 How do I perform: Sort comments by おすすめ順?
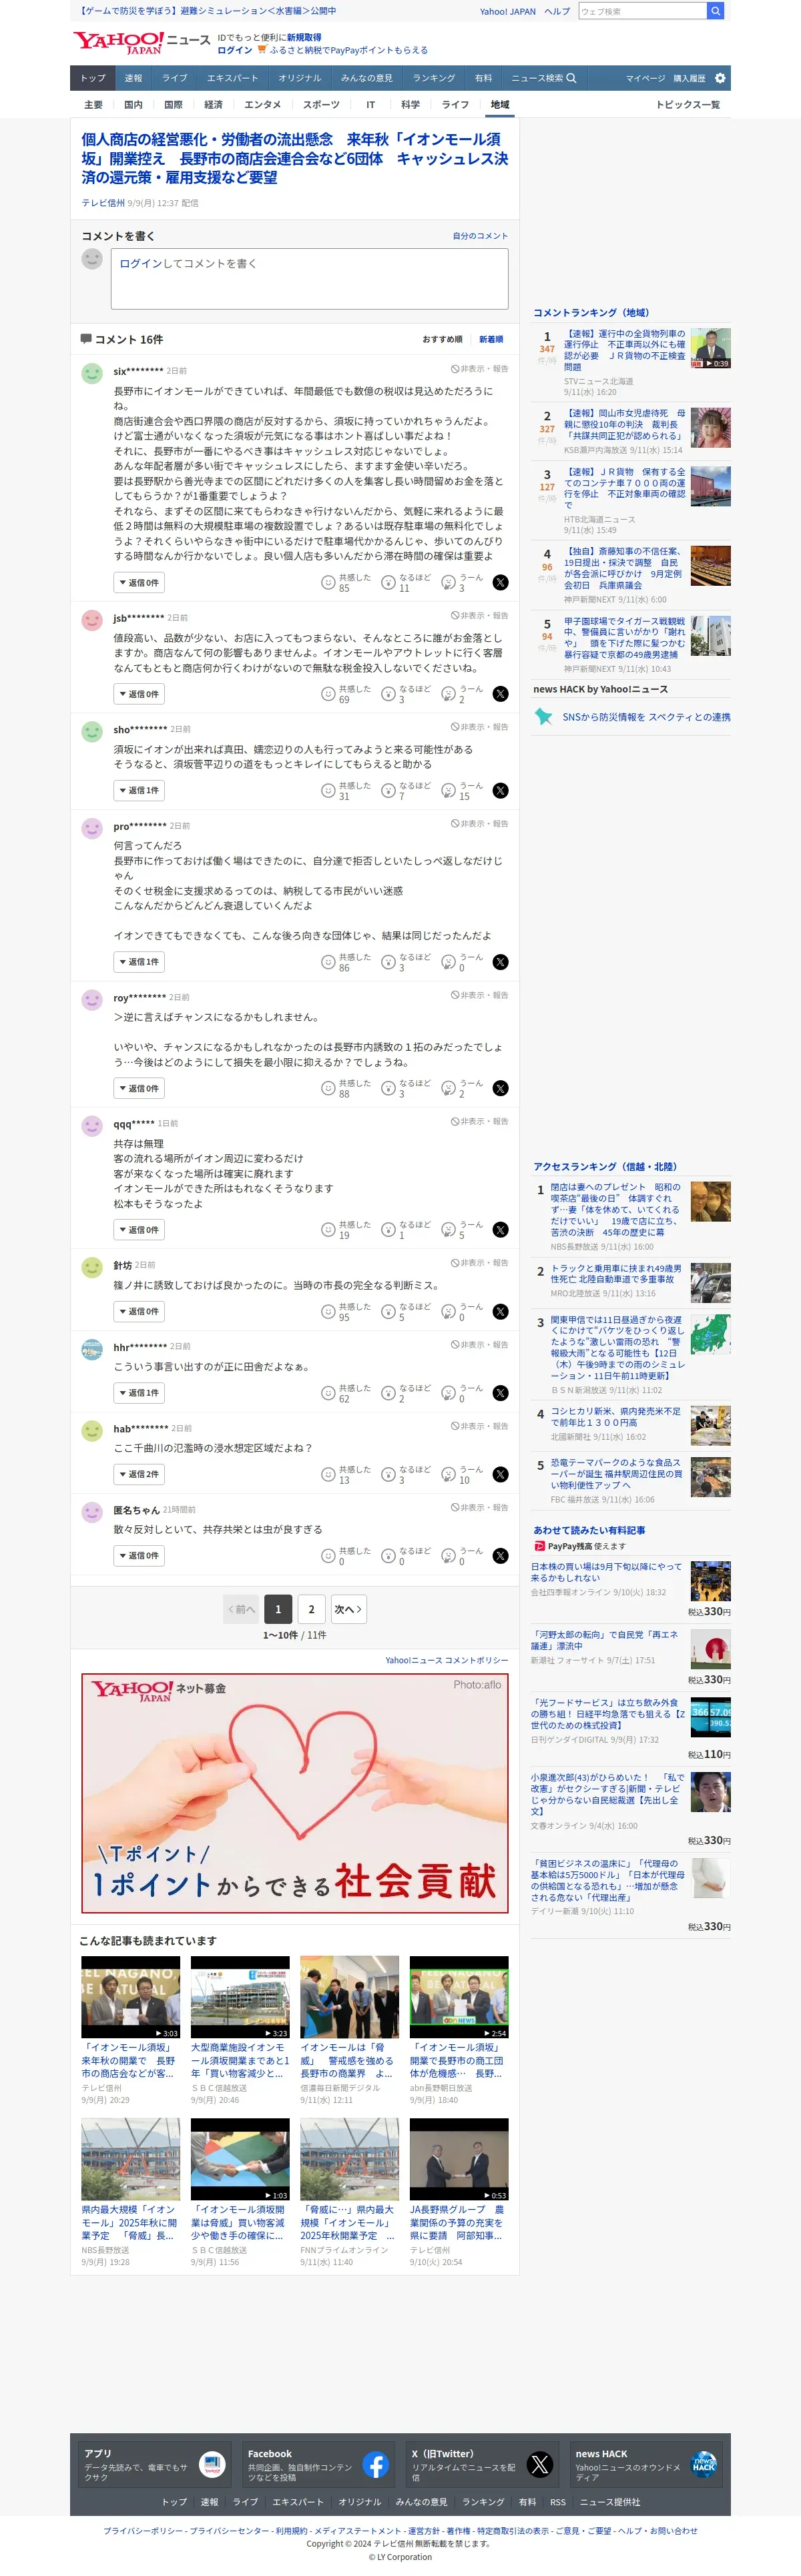tap(442, 340)
